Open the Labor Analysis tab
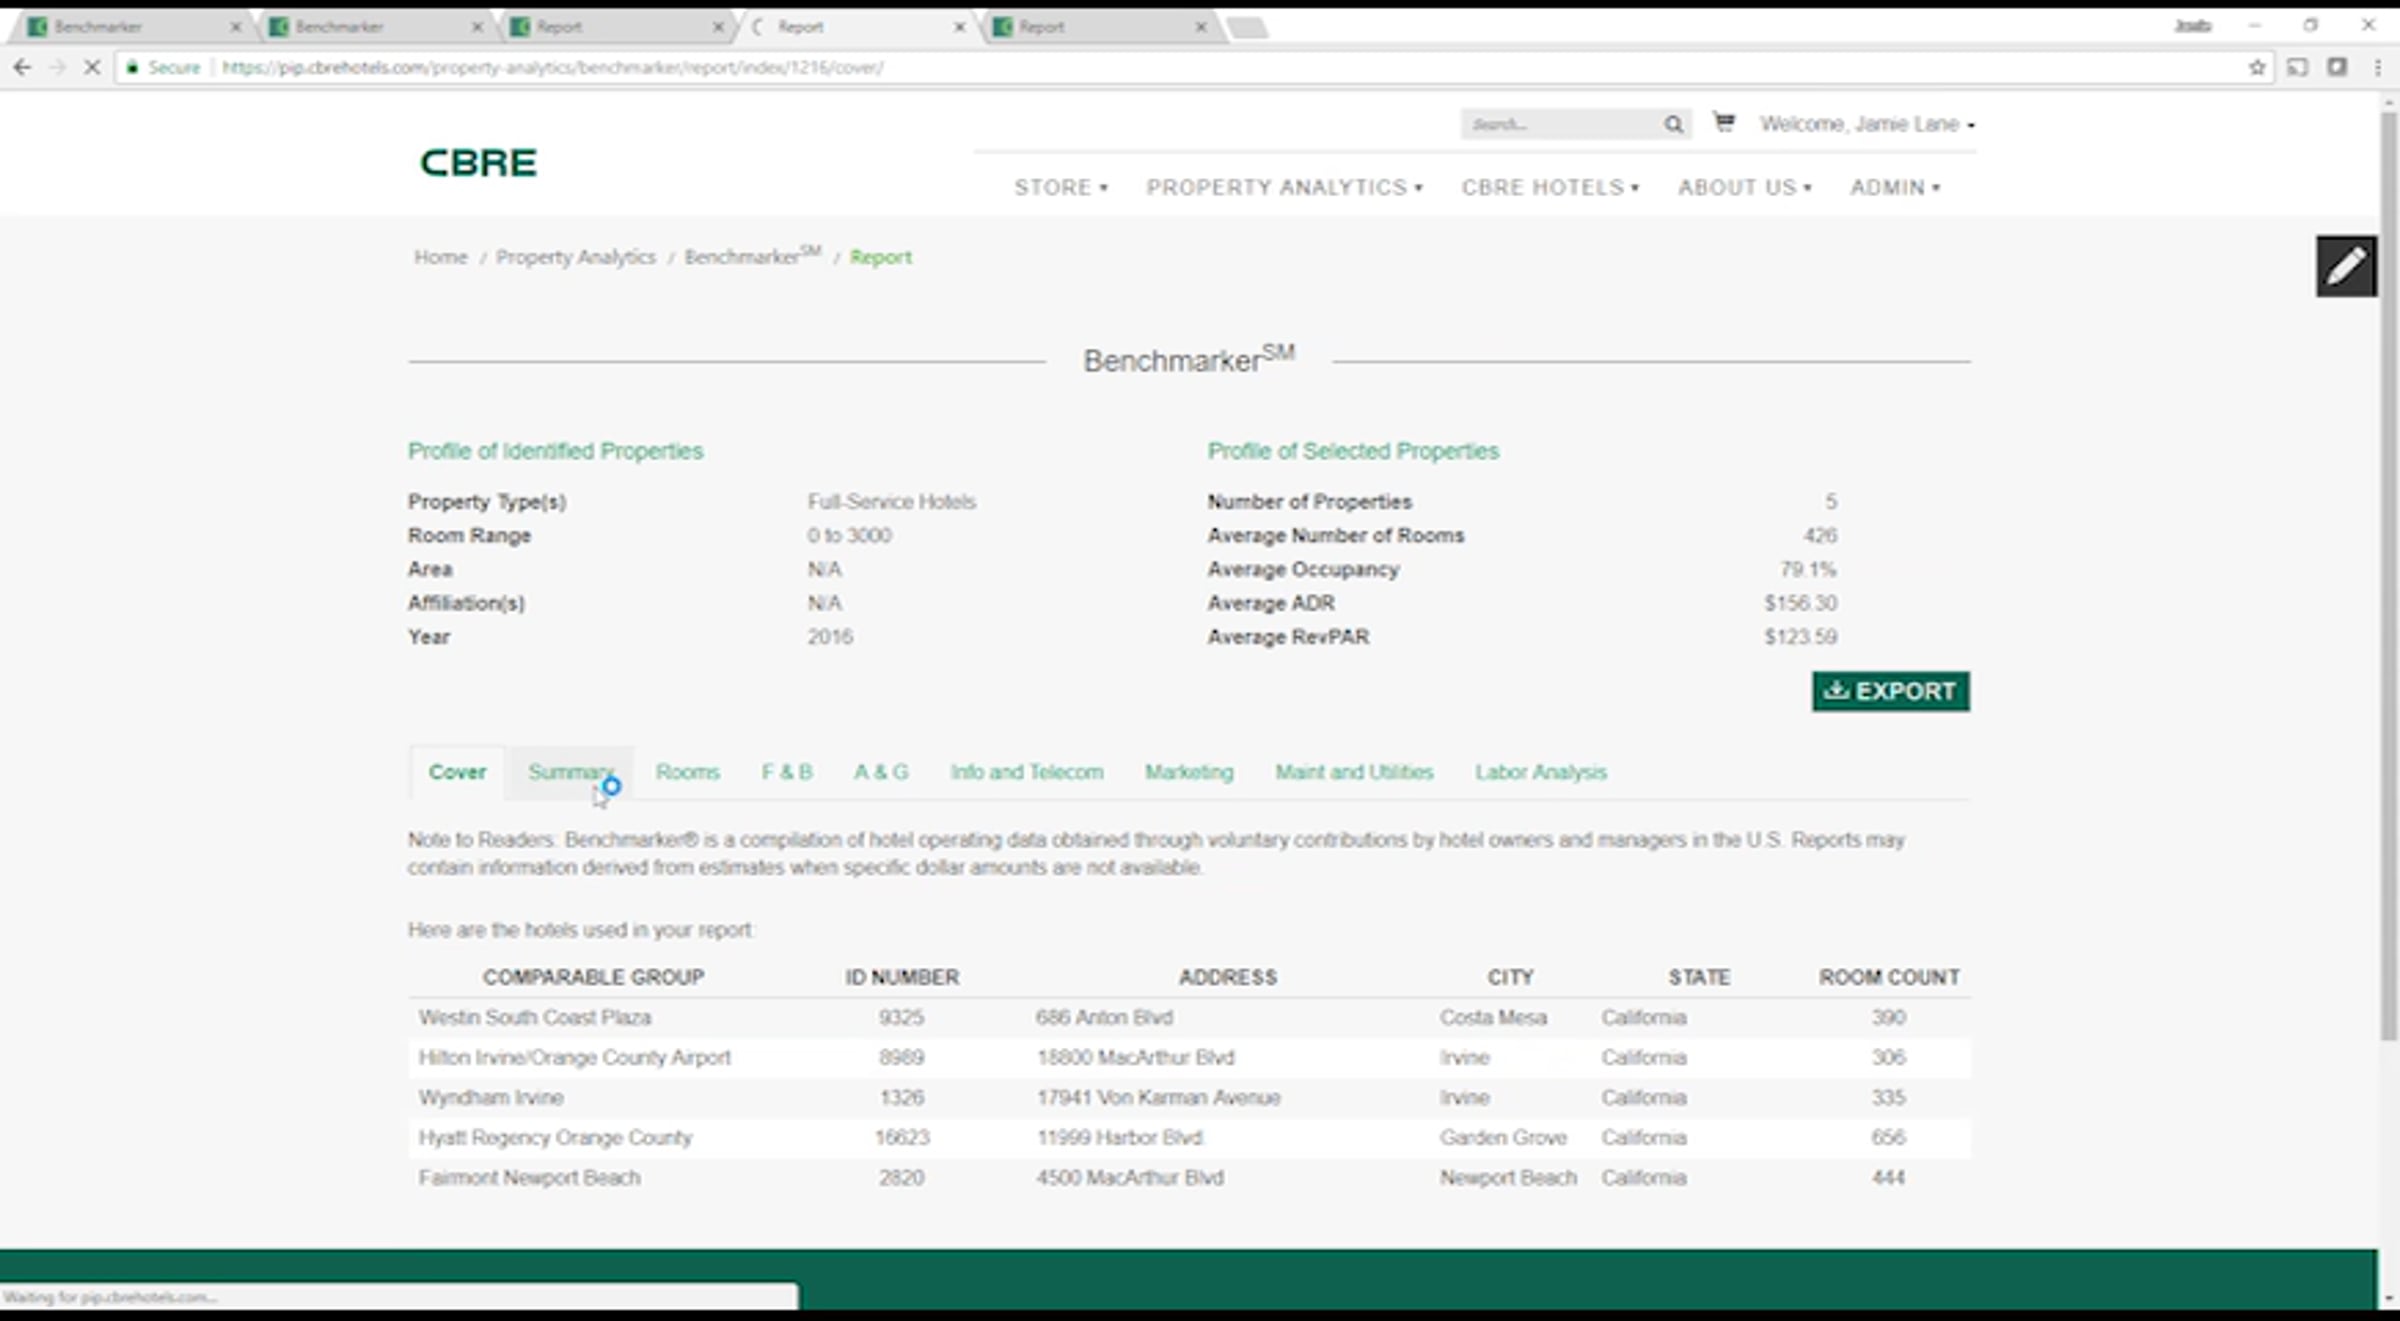The height and width of the screenshot is (1321, 2400). coord(1540,772)
